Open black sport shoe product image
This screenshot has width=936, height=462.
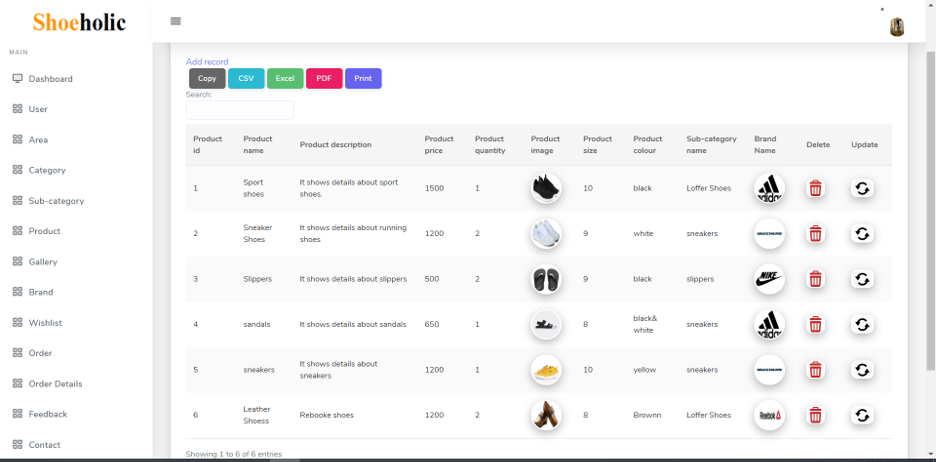546,189
